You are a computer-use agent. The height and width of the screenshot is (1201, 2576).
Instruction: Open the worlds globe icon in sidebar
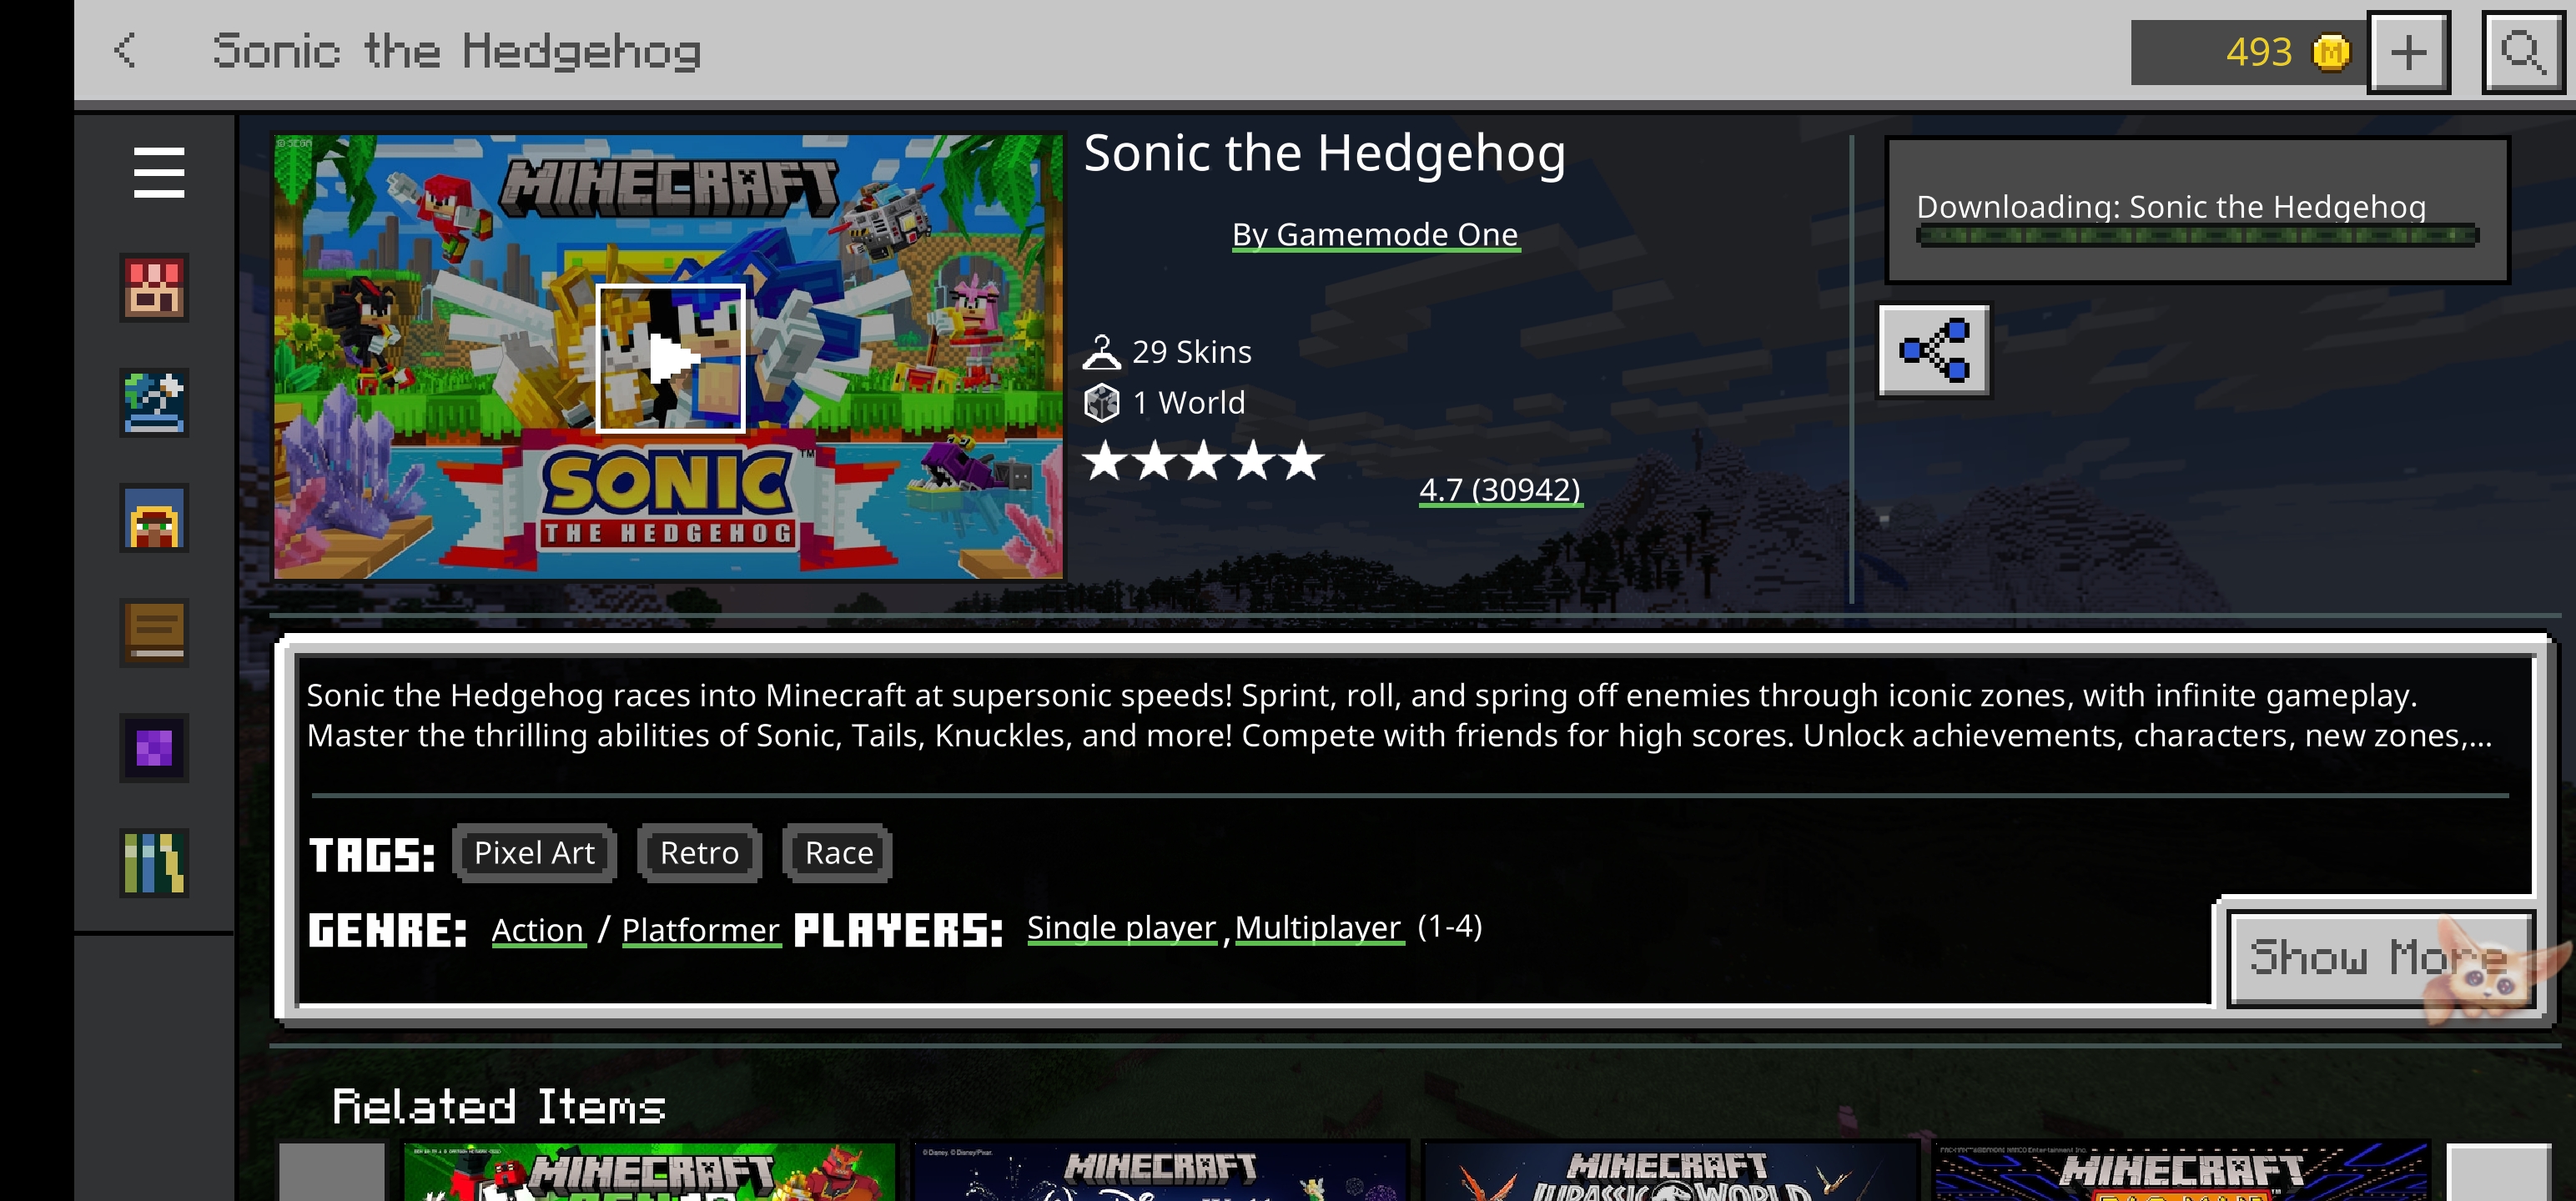tap(154, 403)
